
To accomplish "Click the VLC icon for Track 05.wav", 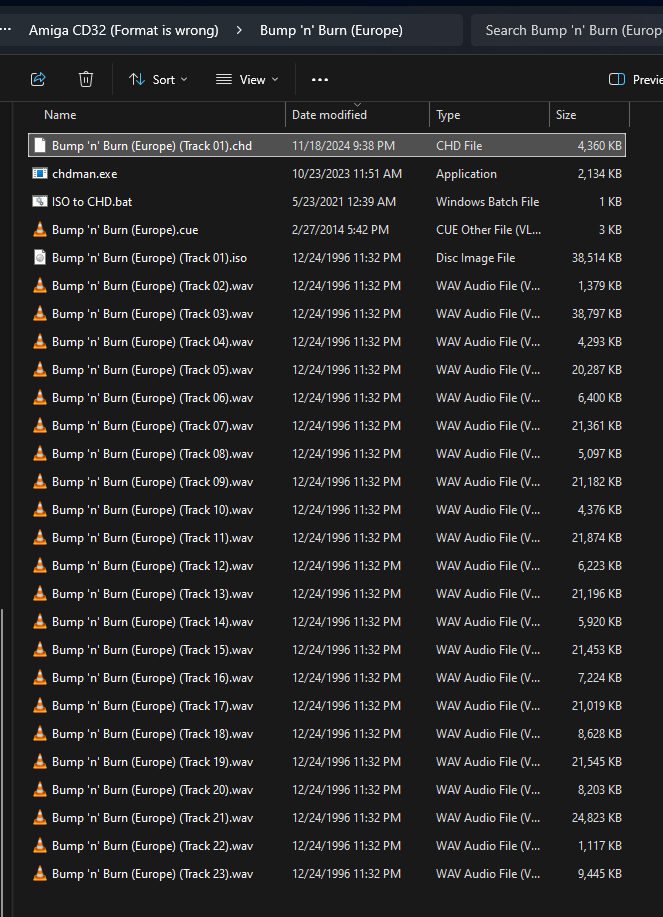I will [40, 370].
